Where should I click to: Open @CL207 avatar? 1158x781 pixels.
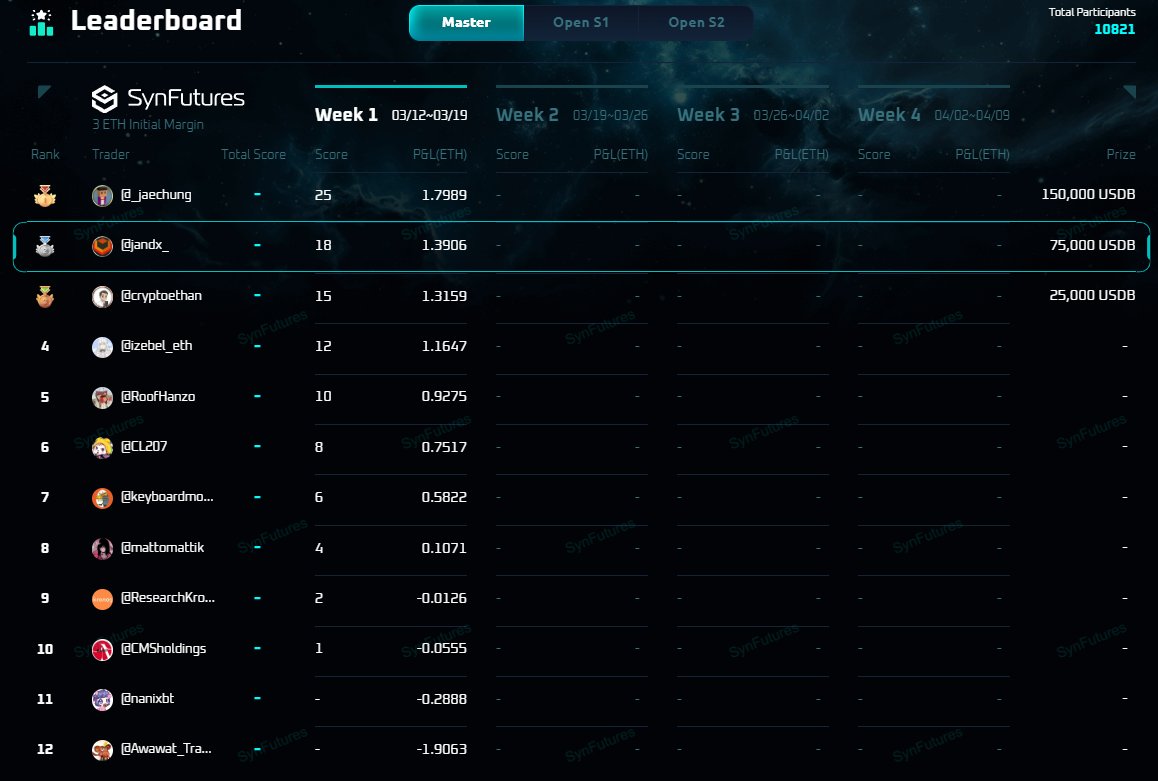coord(102,447)
